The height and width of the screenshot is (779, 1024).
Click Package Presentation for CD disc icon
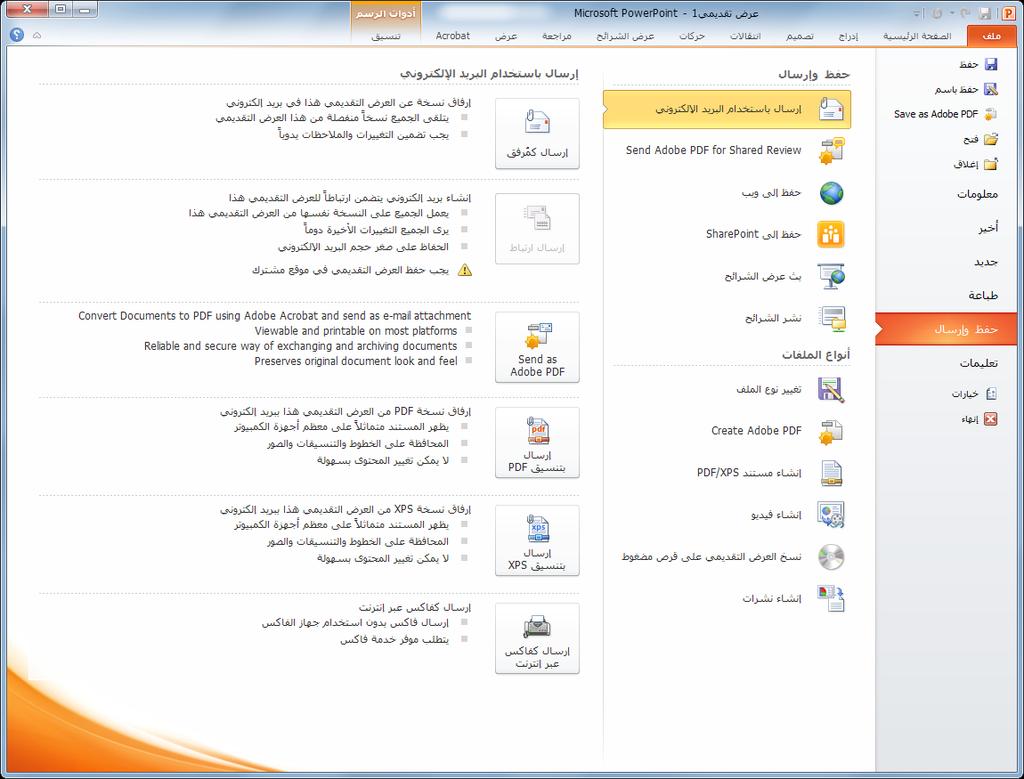point(831,556)
